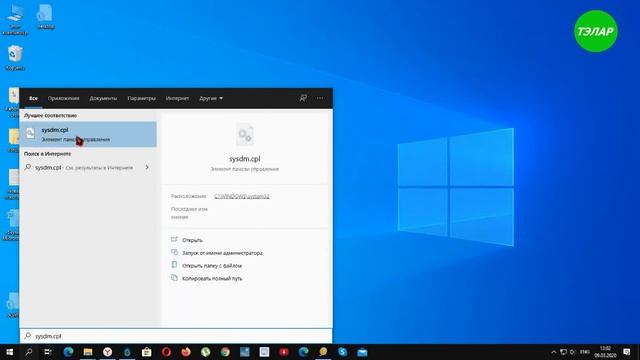Image resolution: width=640 pixels, height=360 pixels.
Task: Switch to the Интернет search tab
Action: 177,98
